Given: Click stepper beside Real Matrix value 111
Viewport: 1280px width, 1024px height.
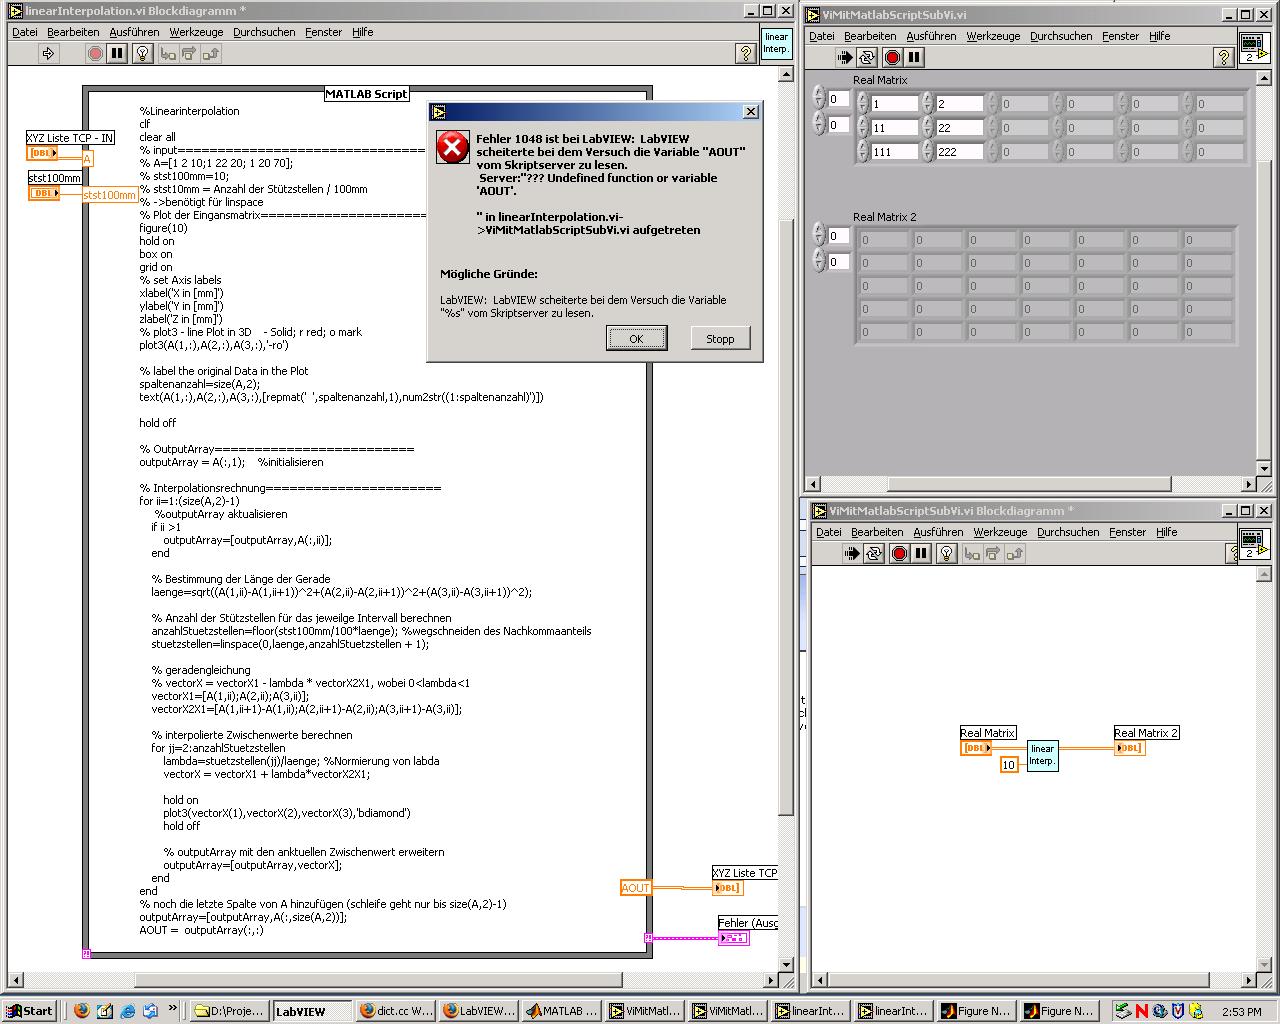Looking at the screenshot, I should coord(864,151).
